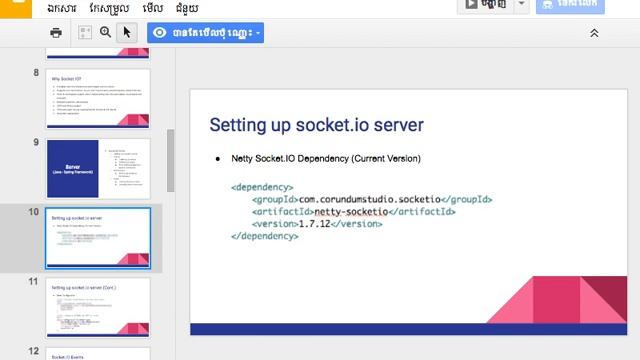This screenshot has width=640, height=360.
Task: Click the Netty Socket.IO Dependency bullet text
Action: (326, 158)
